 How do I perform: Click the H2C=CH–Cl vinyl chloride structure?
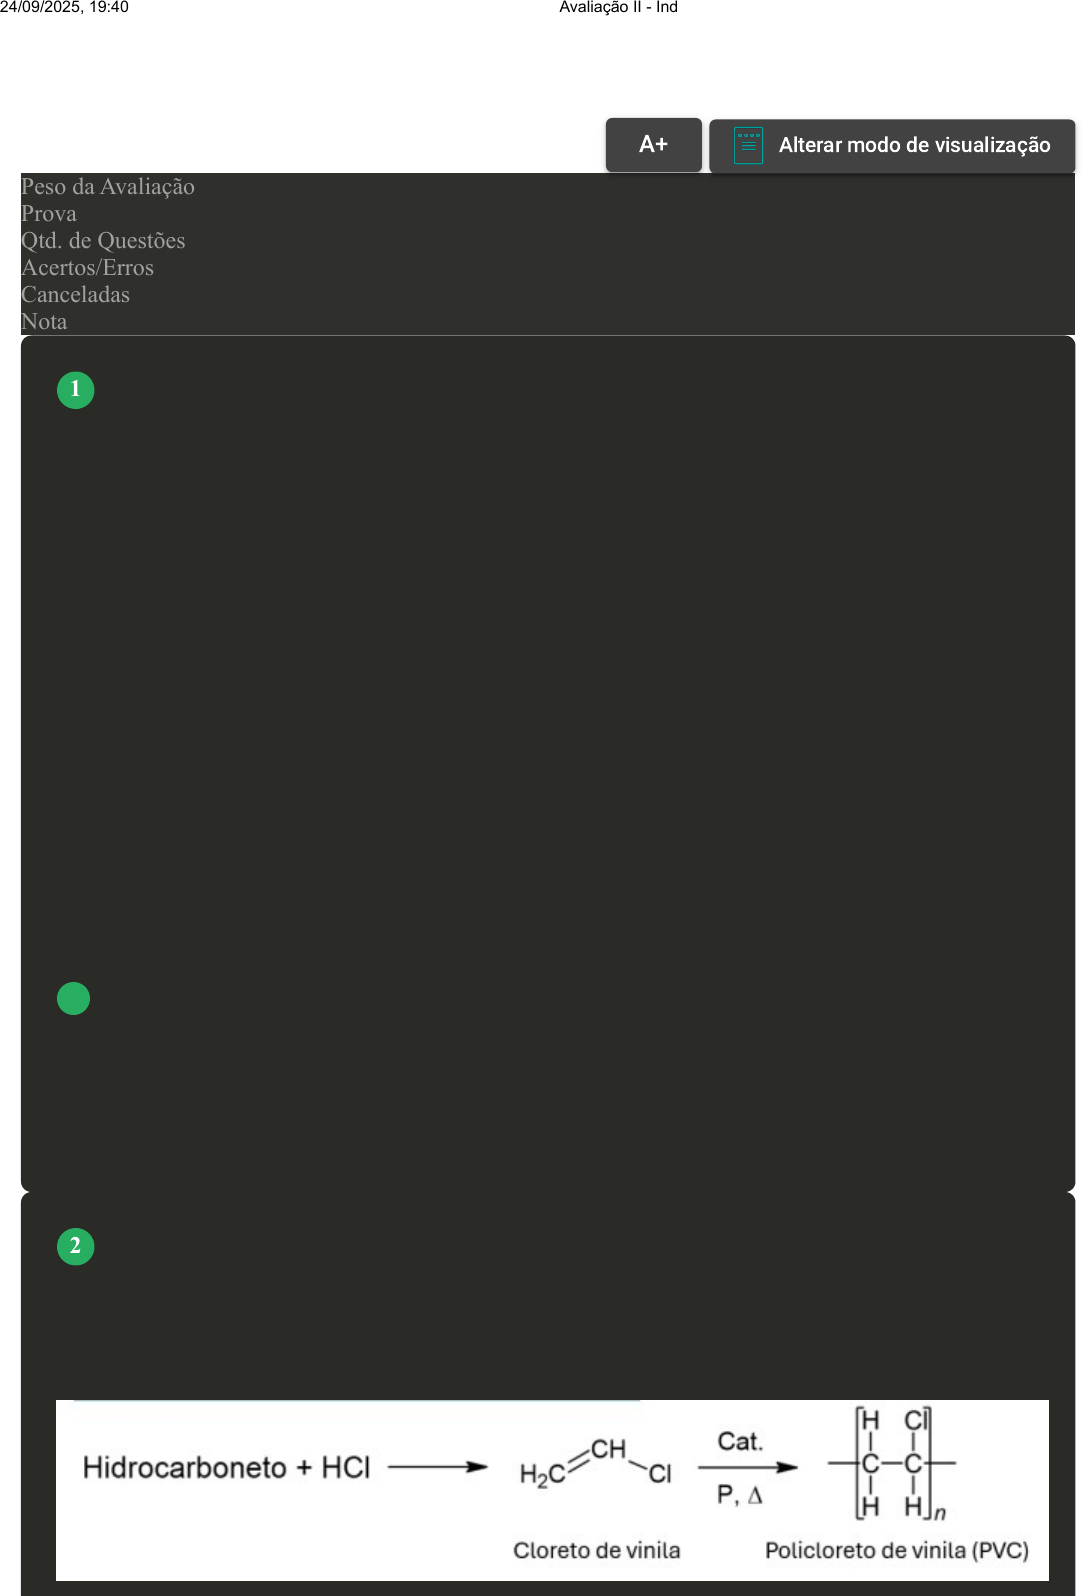tap(596, 1463)
